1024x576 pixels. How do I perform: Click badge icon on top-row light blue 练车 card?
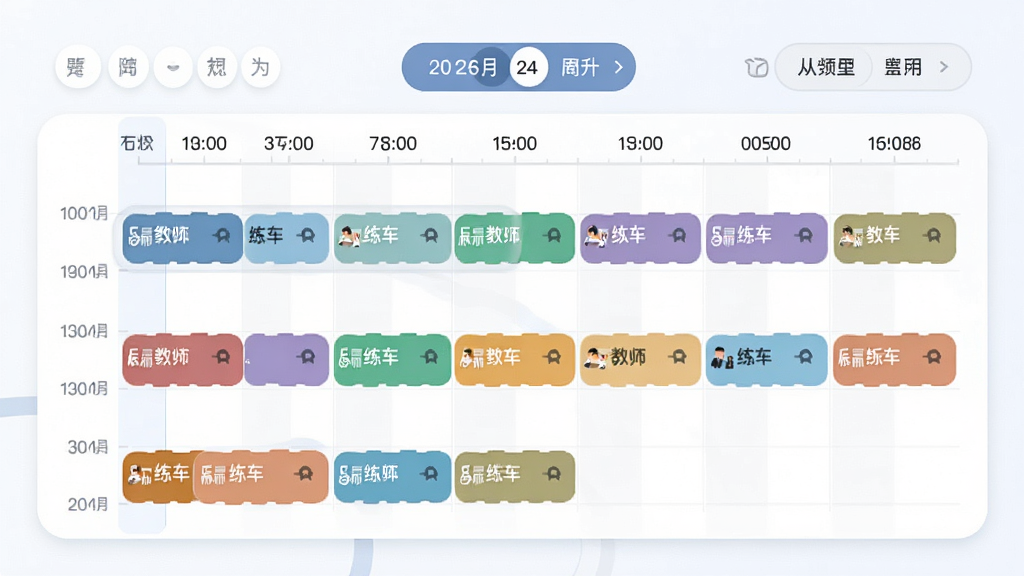click(x=306, y=235)
